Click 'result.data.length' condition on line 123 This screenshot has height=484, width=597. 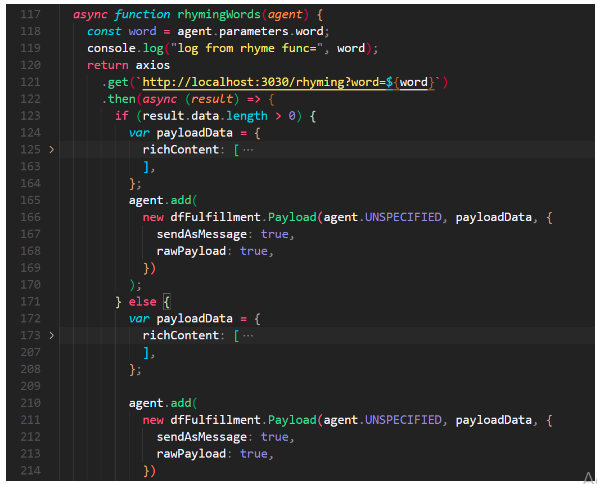[205, 116]
